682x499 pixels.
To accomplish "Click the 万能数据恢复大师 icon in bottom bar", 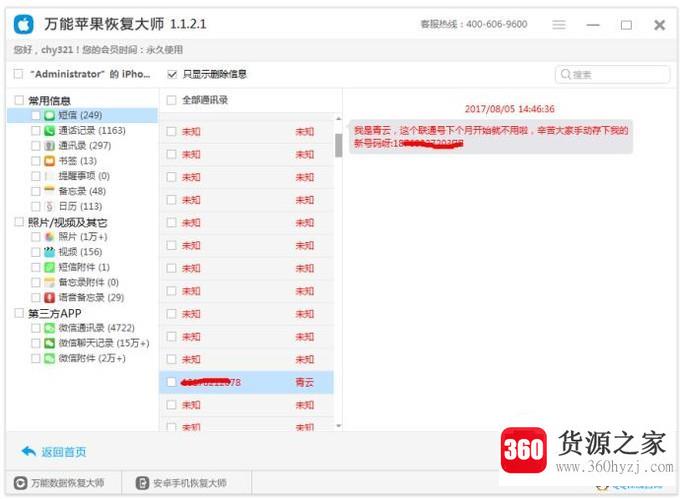I will point(20,483).
